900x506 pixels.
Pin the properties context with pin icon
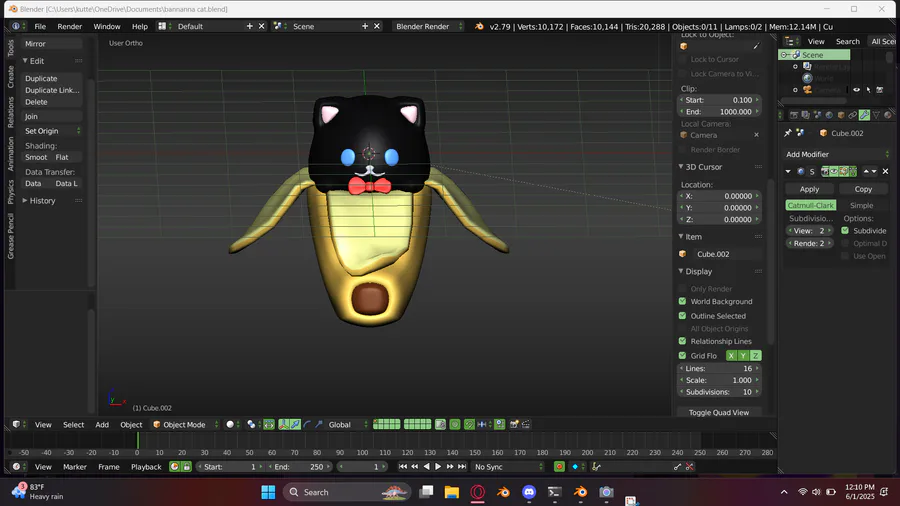click(788, 133)
